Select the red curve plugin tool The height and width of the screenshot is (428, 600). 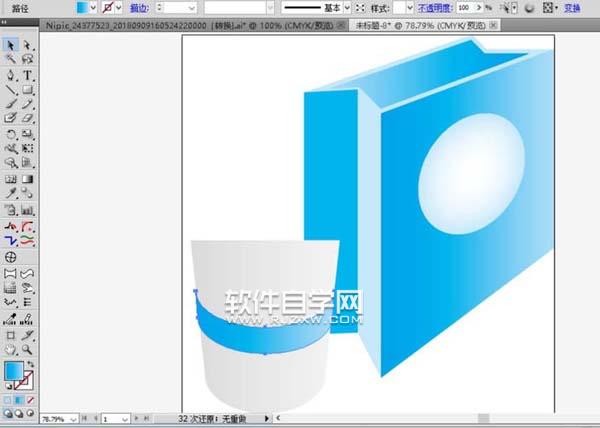point(27,226)
